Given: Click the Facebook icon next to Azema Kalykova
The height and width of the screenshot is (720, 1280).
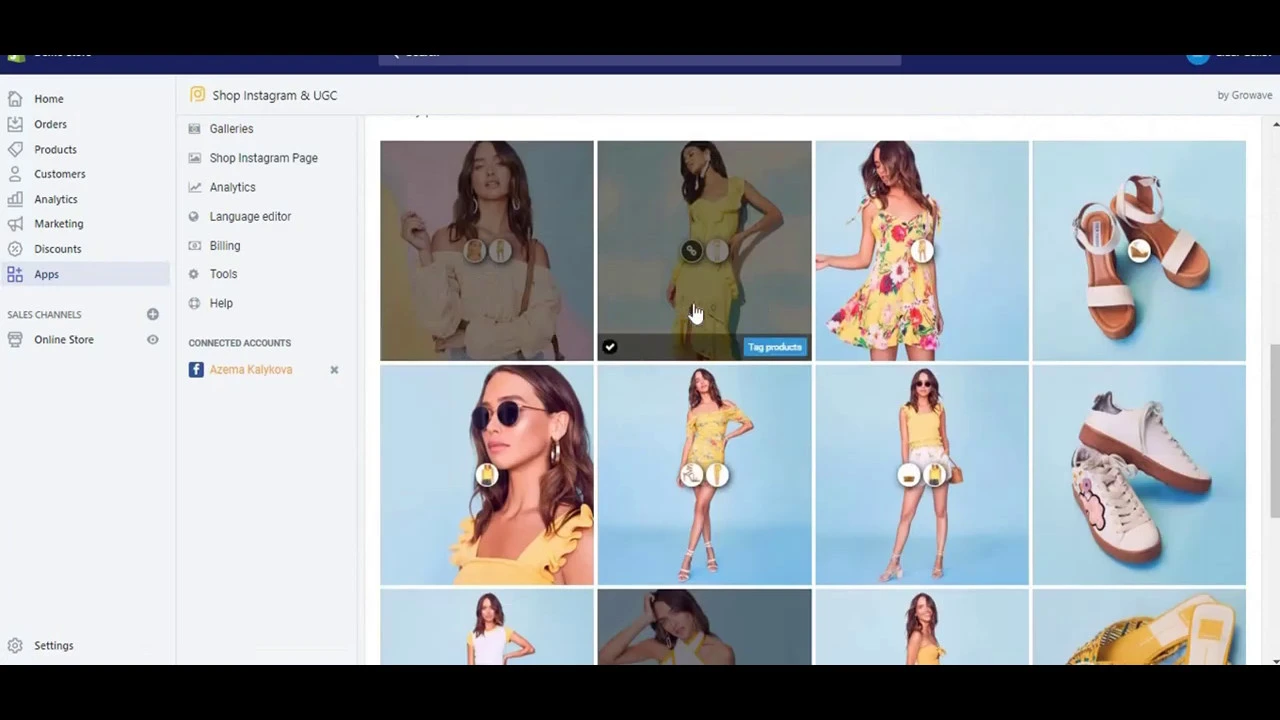Looking at the screenshot, I should pos(196,370).
